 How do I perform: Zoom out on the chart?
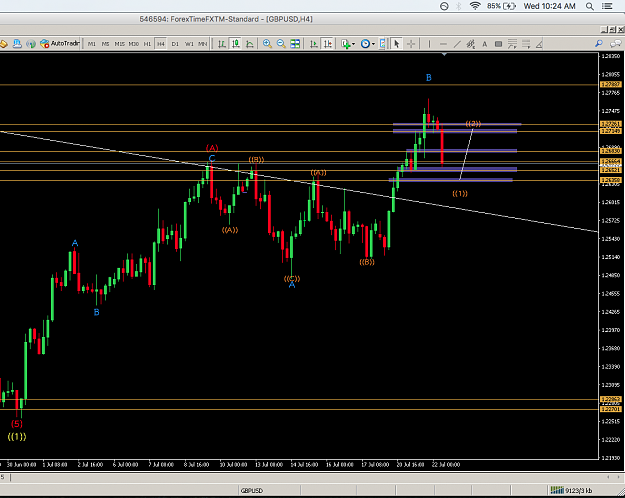click(281, 44)
